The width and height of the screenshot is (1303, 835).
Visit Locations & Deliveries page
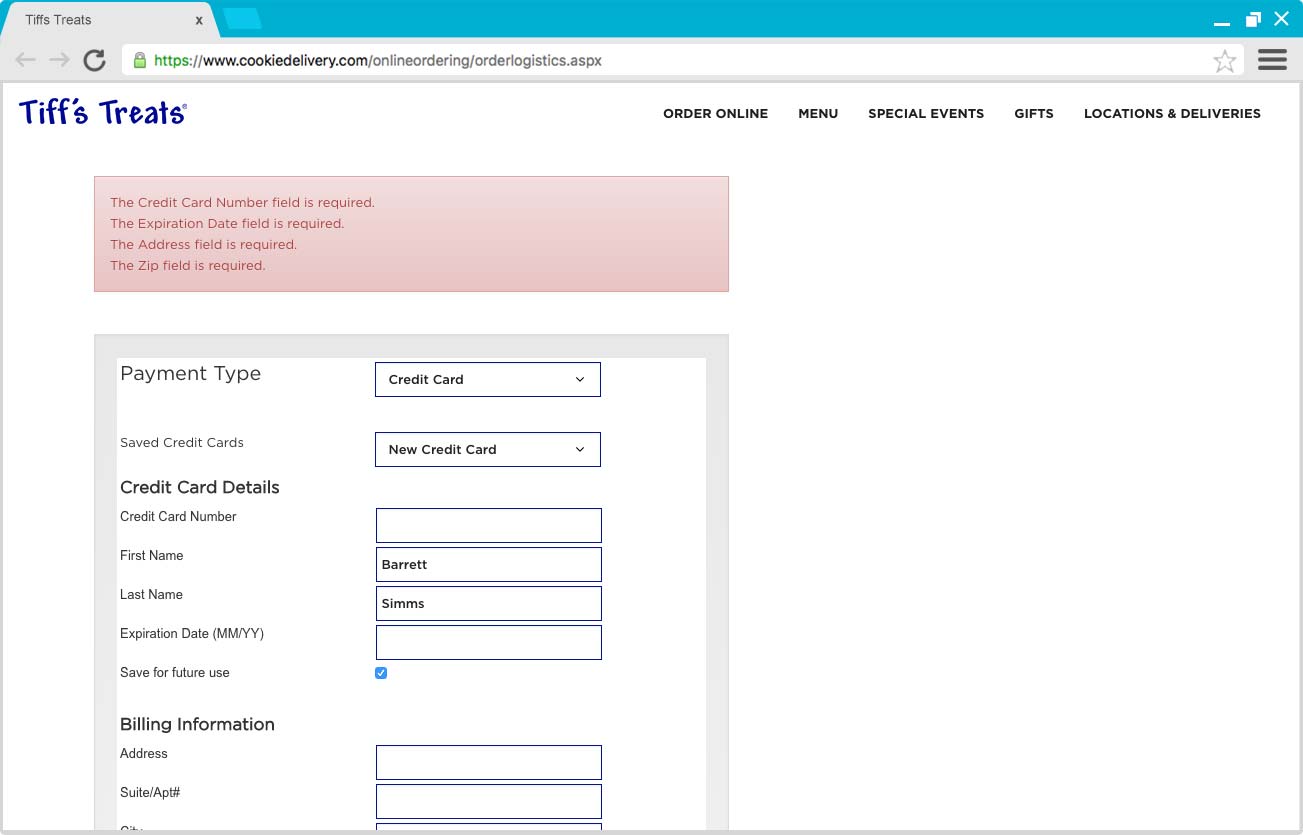pos(1172,114)
